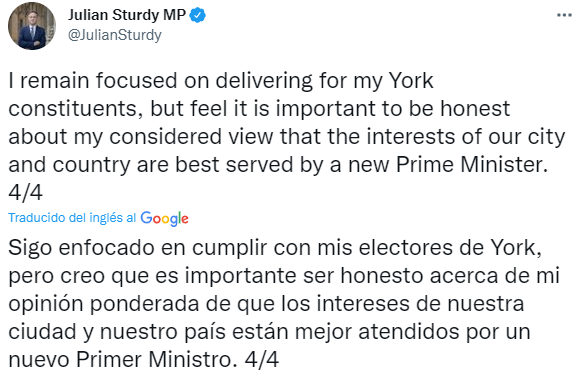Click the colorful Google logo
The height and width of the screenshot is (386, 579).
(164, 218)
